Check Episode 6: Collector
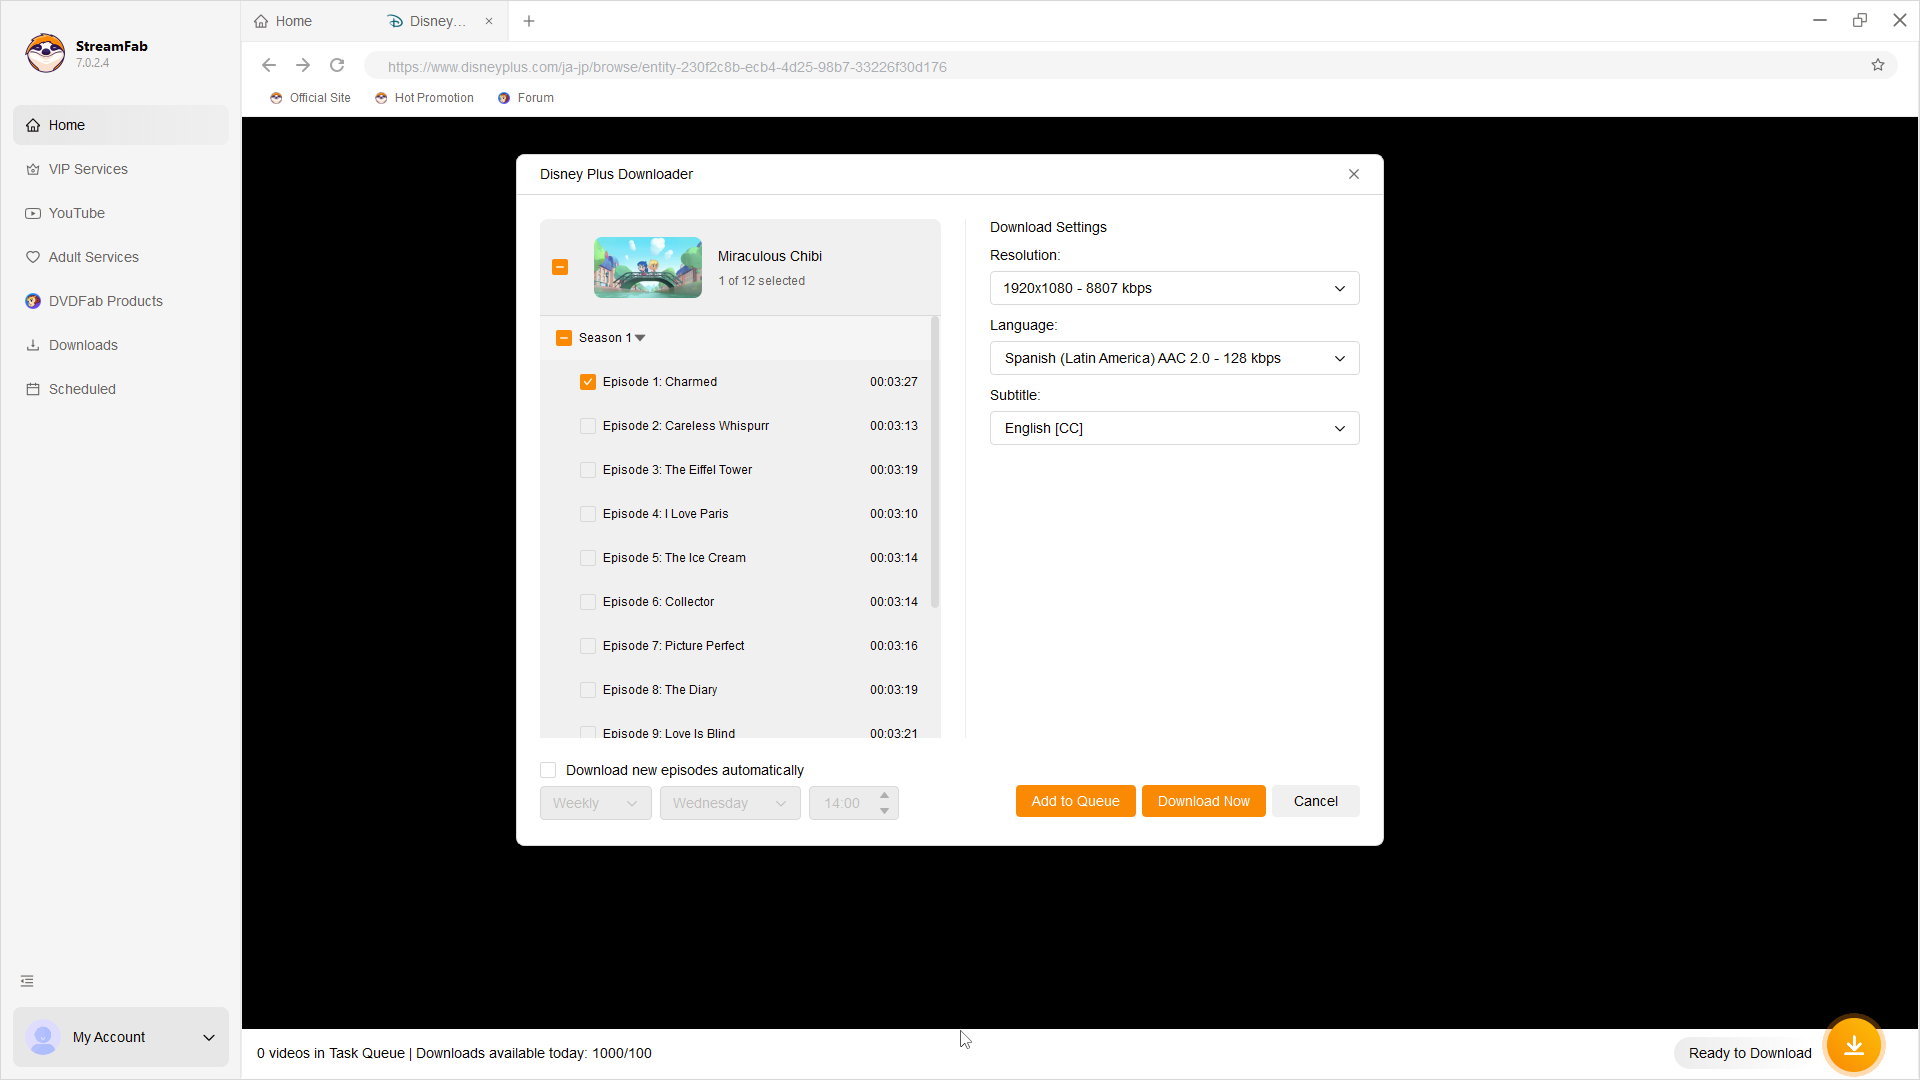Viewport: 1920px width, 1080px height. [588, 602]
